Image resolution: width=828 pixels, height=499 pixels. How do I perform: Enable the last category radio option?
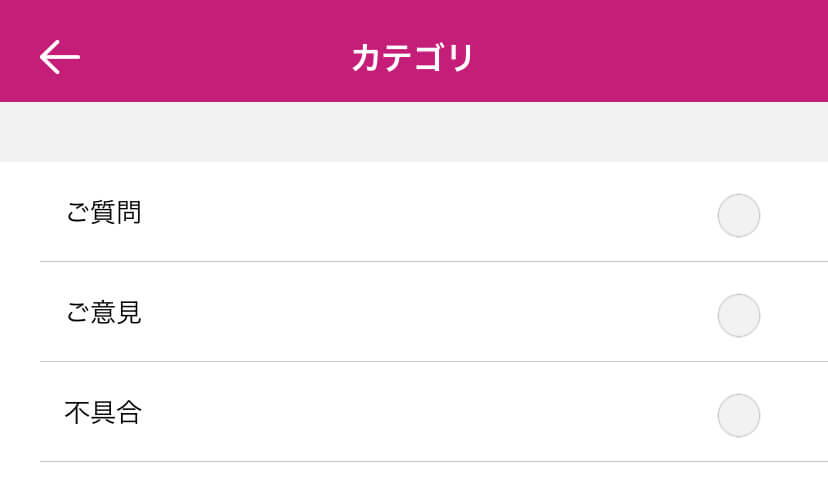[739, 415]
